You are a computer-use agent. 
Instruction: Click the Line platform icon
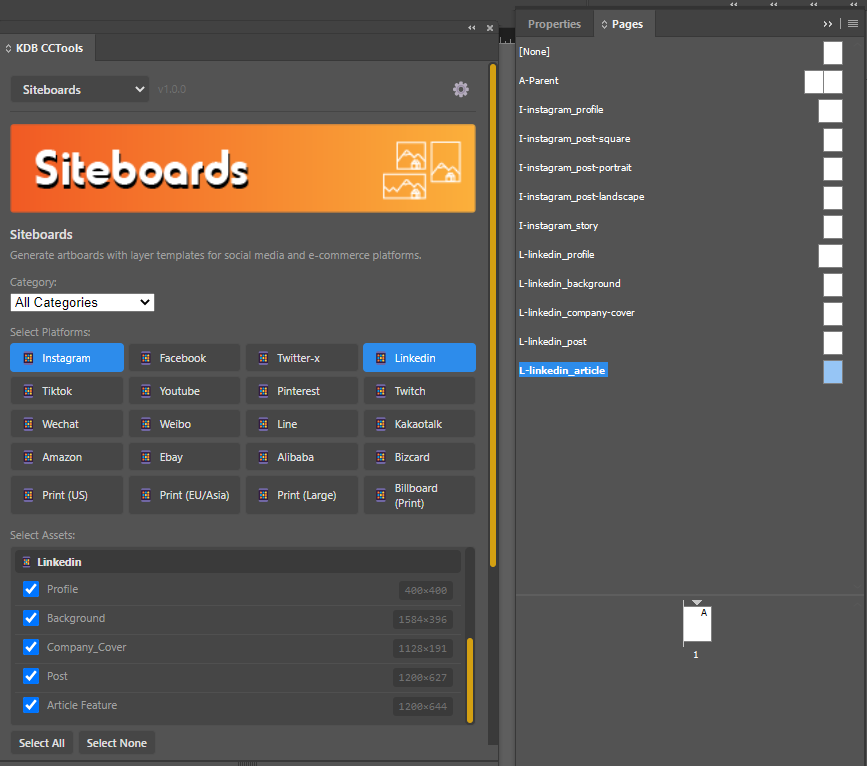click(264, 424)
